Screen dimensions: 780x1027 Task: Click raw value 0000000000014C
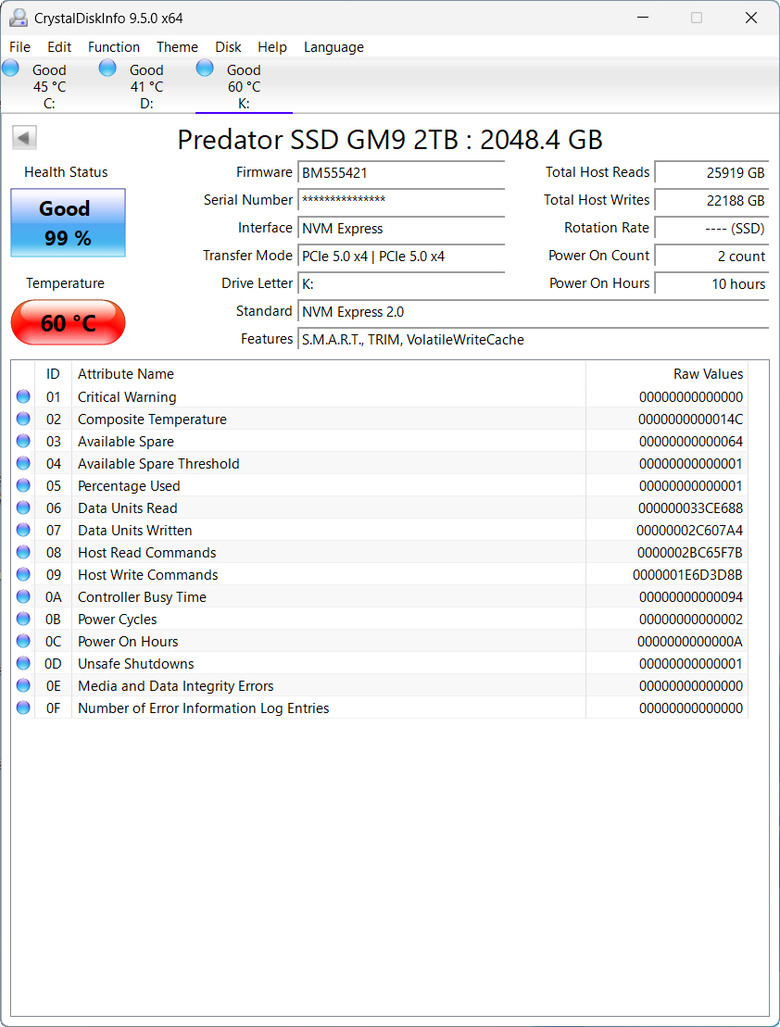click(690, 419)
